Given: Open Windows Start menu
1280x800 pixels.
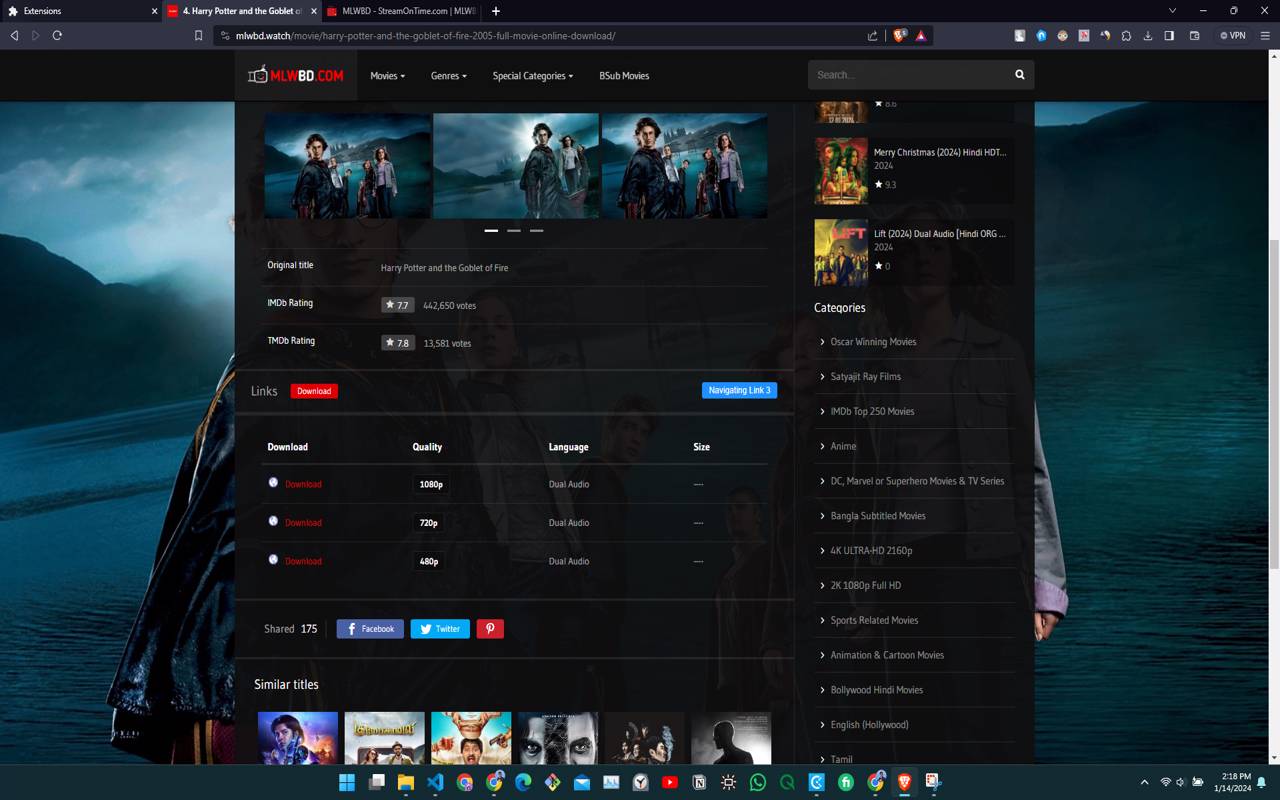Looking at the screenshot, I should click(347, 782).
